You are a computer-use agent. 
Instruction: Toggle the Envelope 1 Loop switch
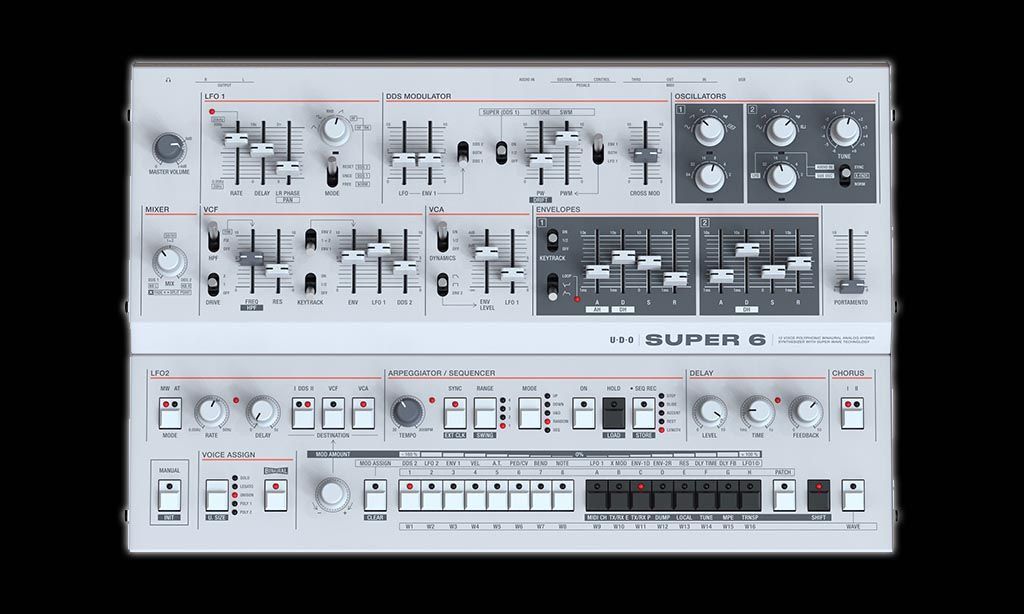(552, 285)
